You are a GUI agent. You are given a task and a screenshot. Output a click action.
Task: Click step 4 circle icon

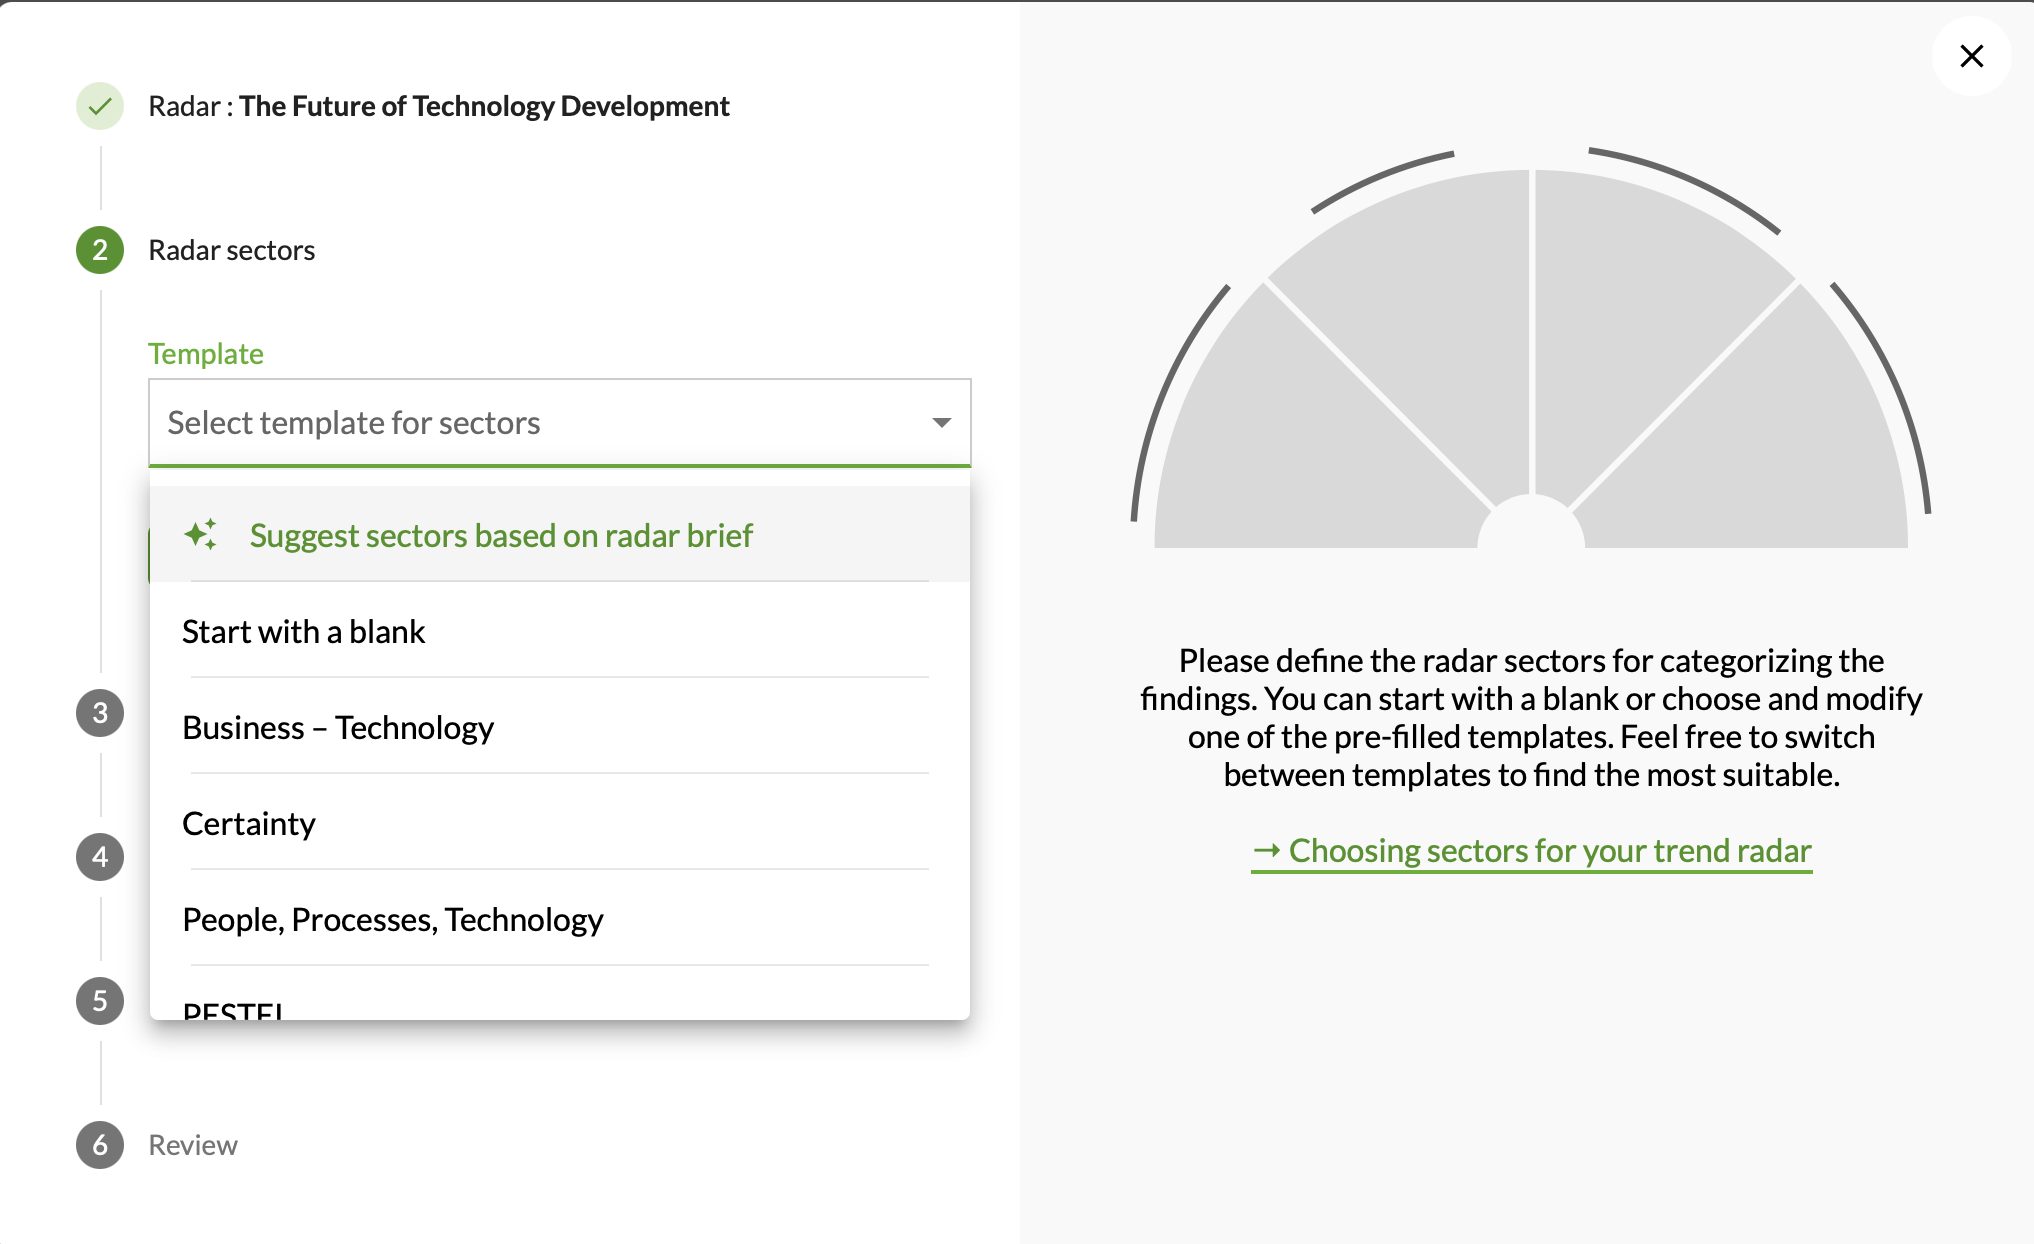(100, 857)
